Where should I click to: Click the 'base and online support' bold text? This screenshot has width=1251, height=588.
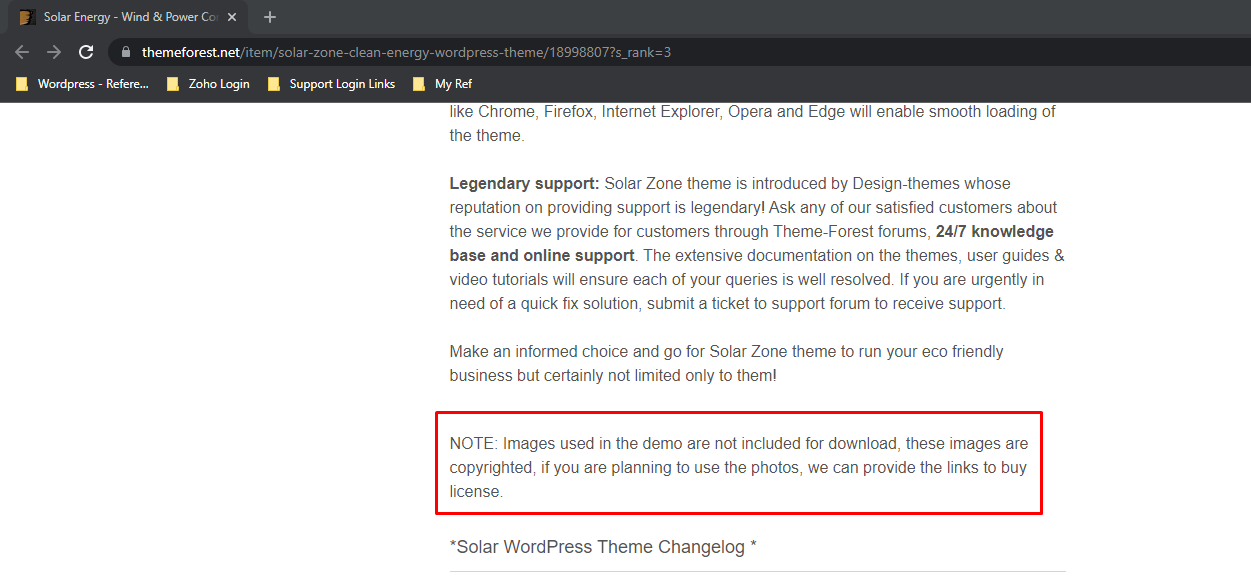click(x=542, y=256)
